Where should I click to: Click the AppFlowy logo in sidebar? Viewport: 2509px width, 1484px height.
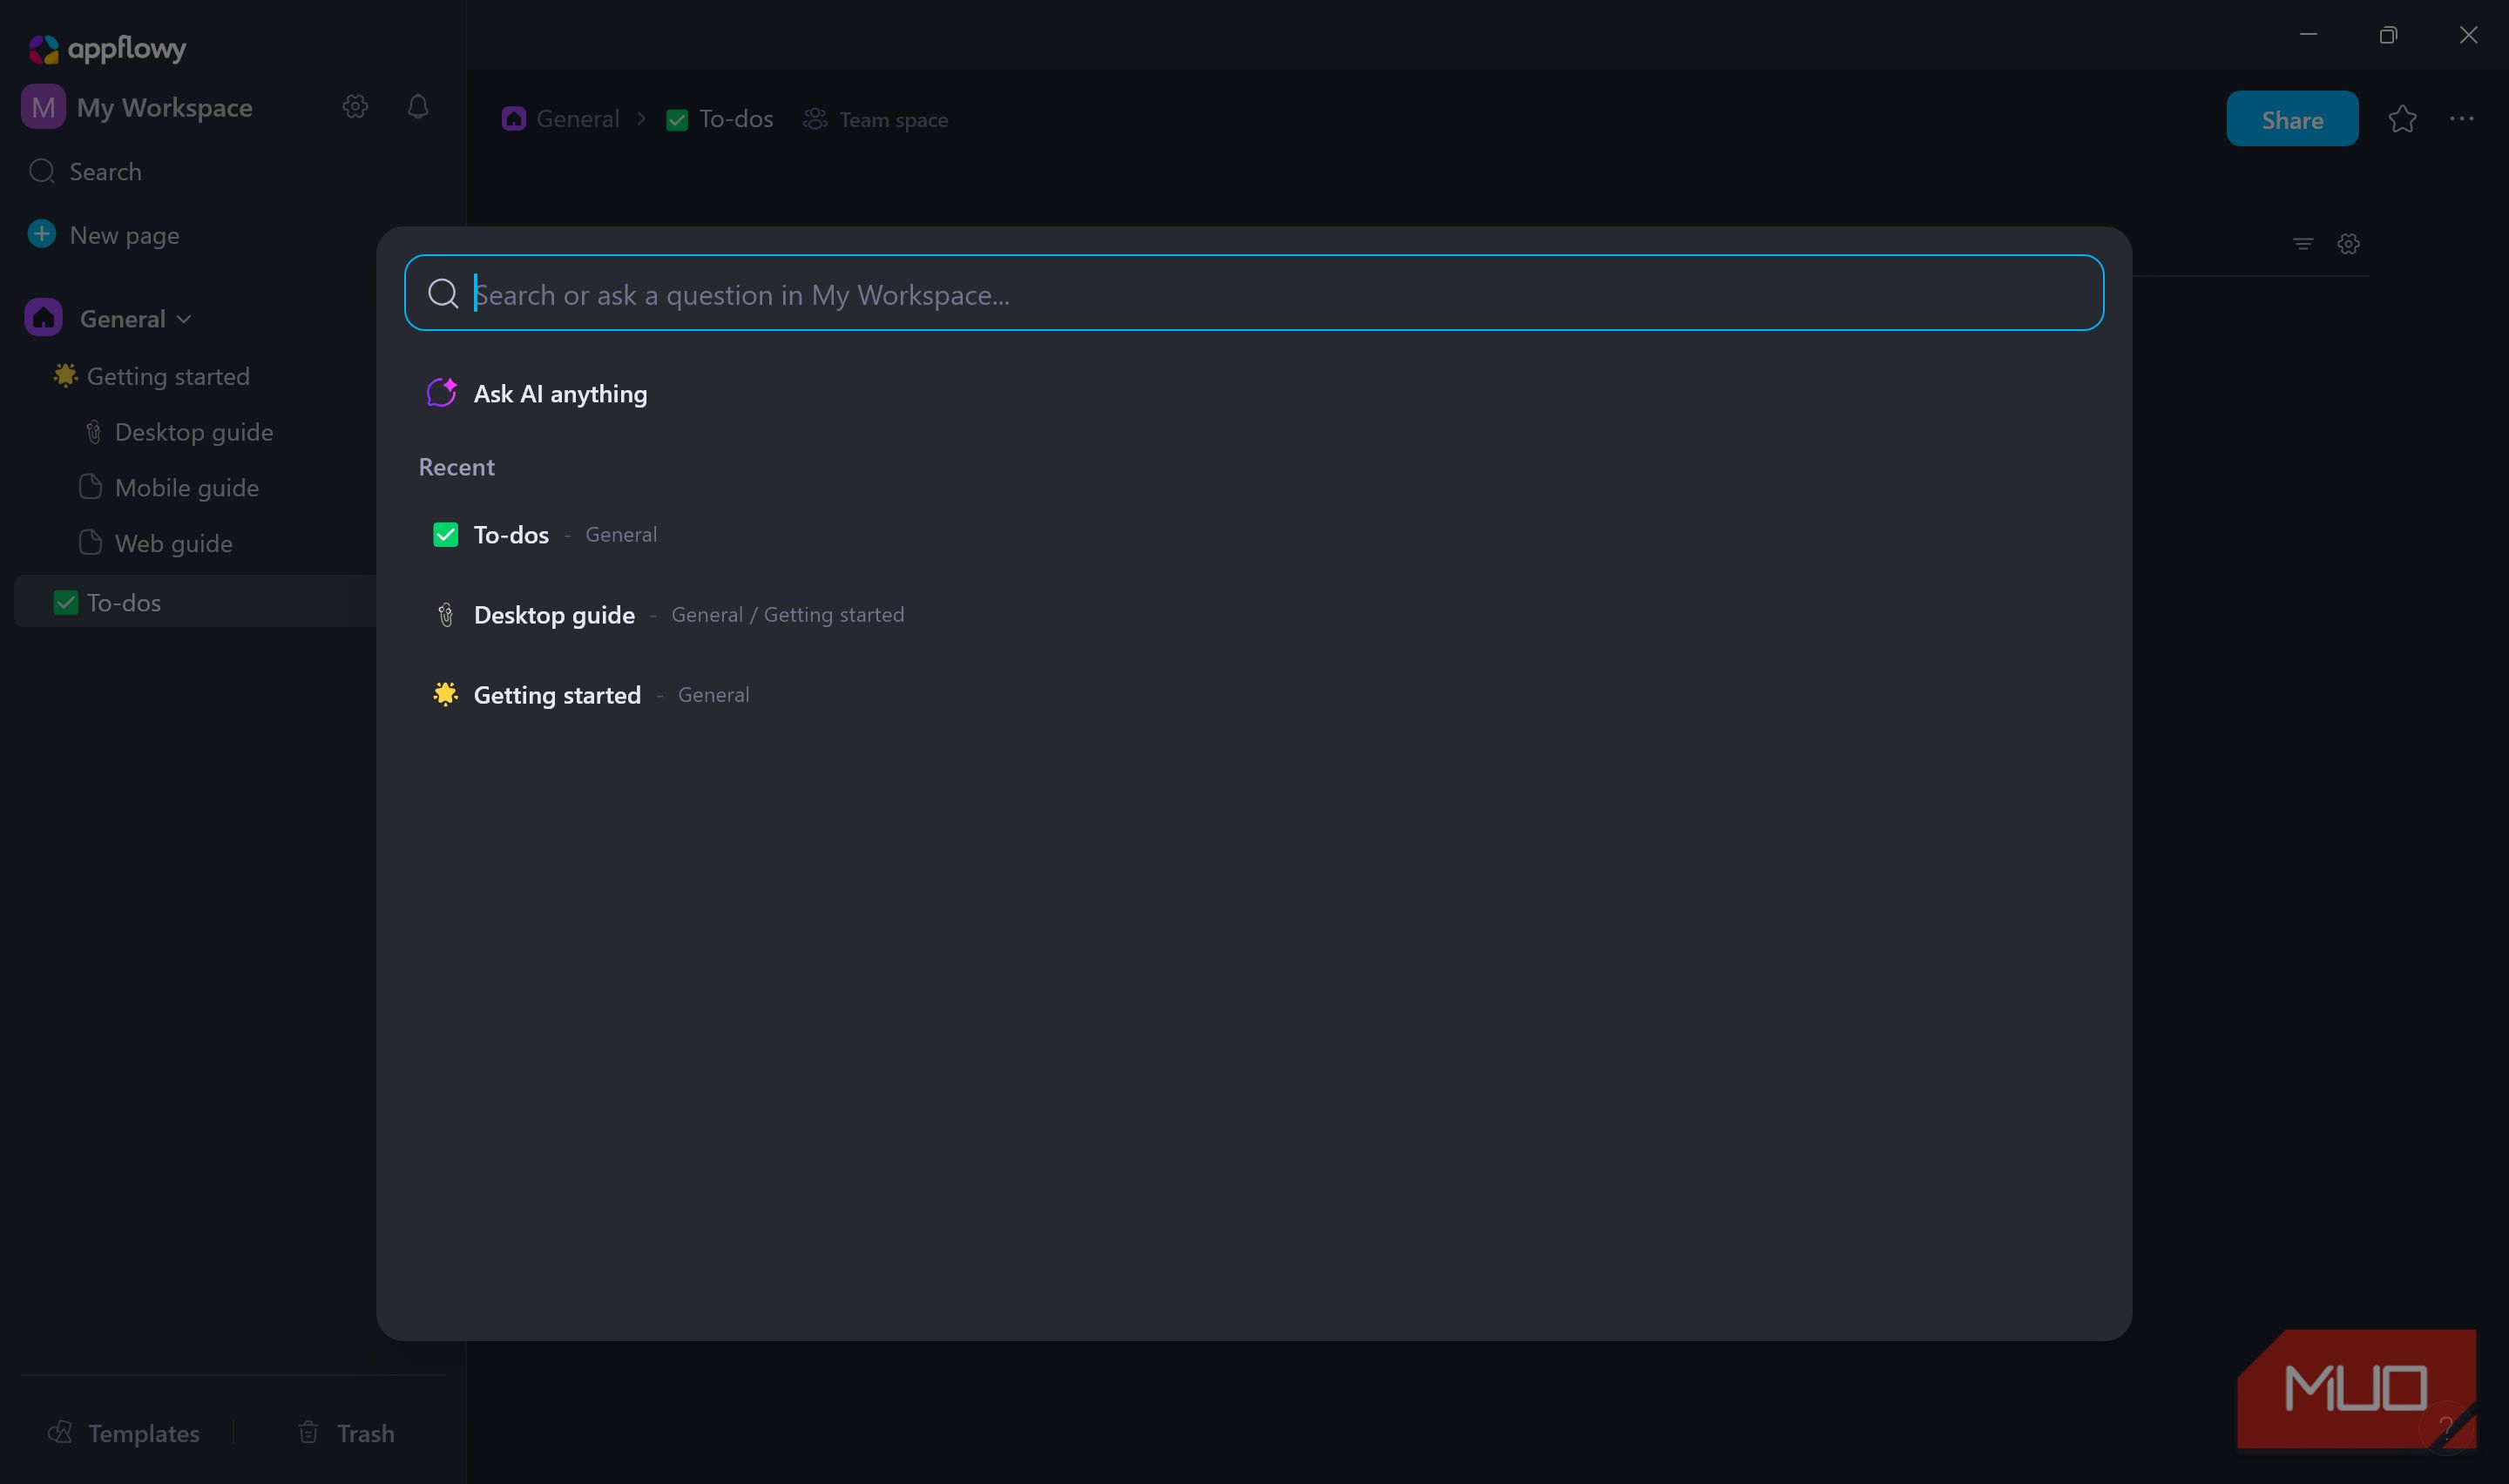point(107,48)
